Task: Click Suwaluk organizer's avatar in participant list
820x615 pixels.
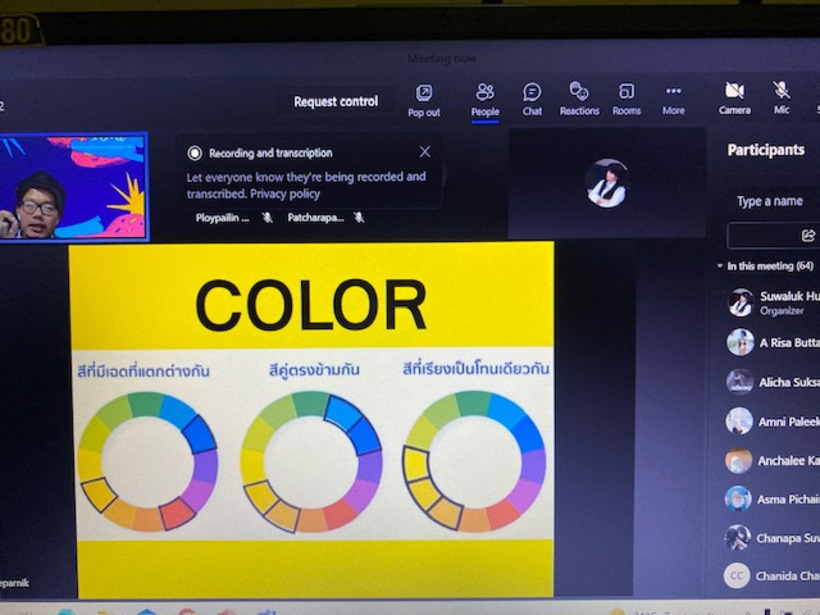Action: [x=740, y=302]
